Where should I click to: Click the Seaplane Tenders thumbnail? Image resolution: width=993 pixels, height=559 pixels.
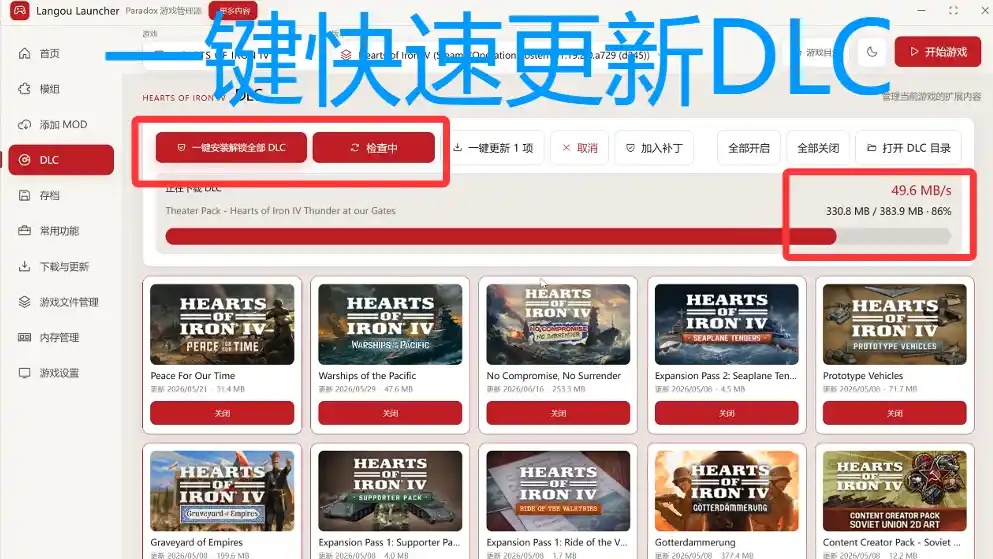726,324
